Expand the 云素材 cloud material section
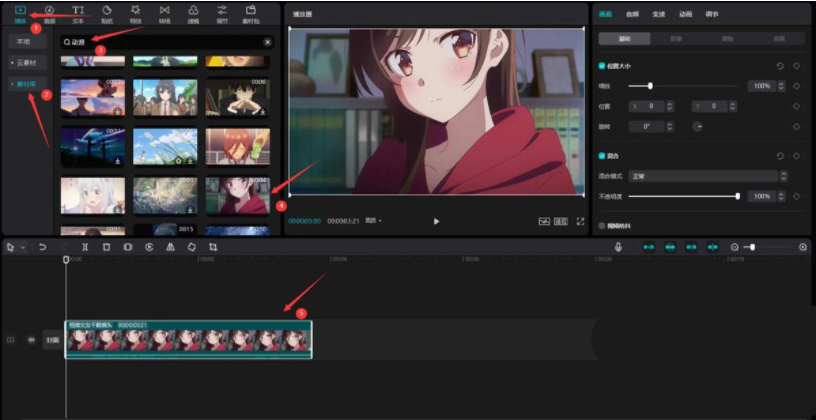Viewport: 816px width, 420px height. pyautogui.click(x=28, y=63)
